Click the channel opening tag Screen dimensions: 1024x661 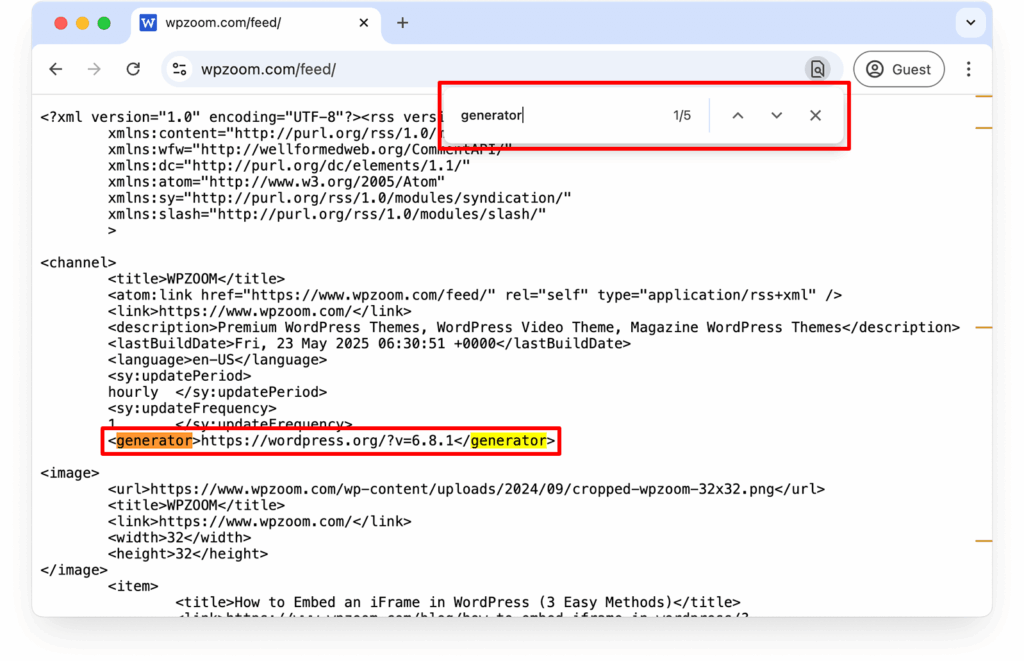tap(78, 263)
